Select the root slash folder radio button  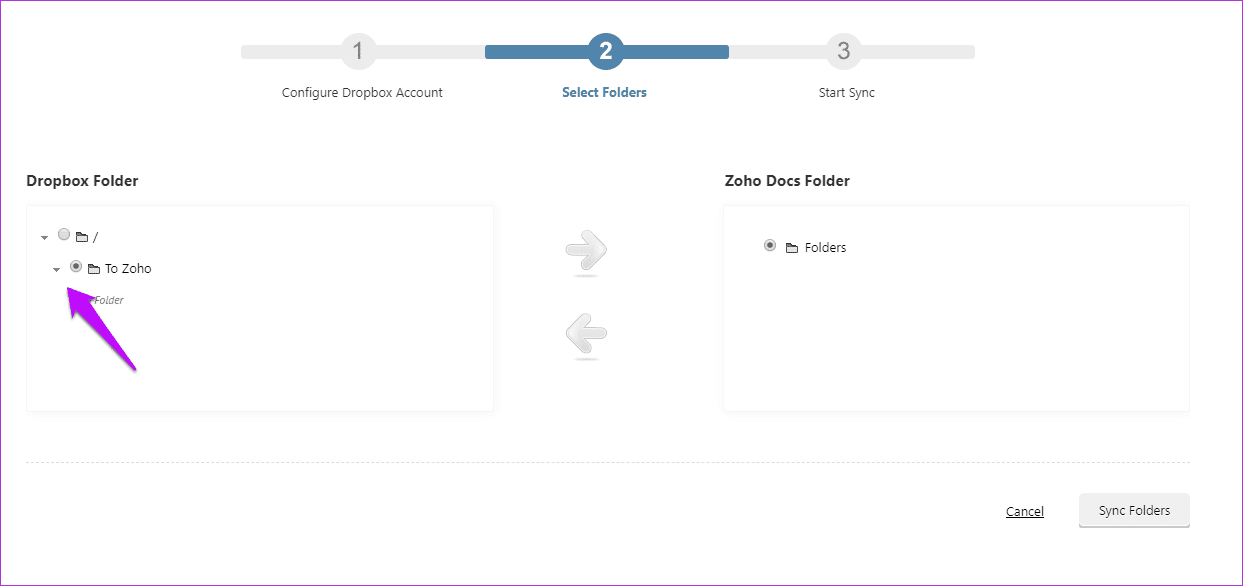tap(64, 235)
